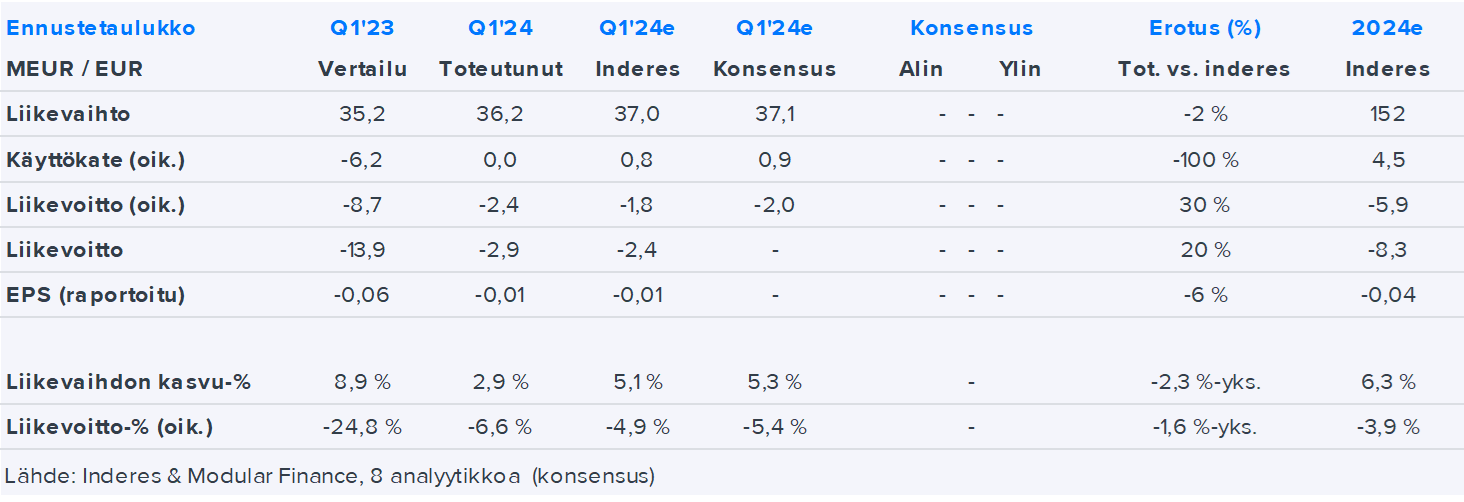Select the Liikevoitto-% (oik.) row label
This screenshot has width=1464, height=502.
click(x=110, y=427)
